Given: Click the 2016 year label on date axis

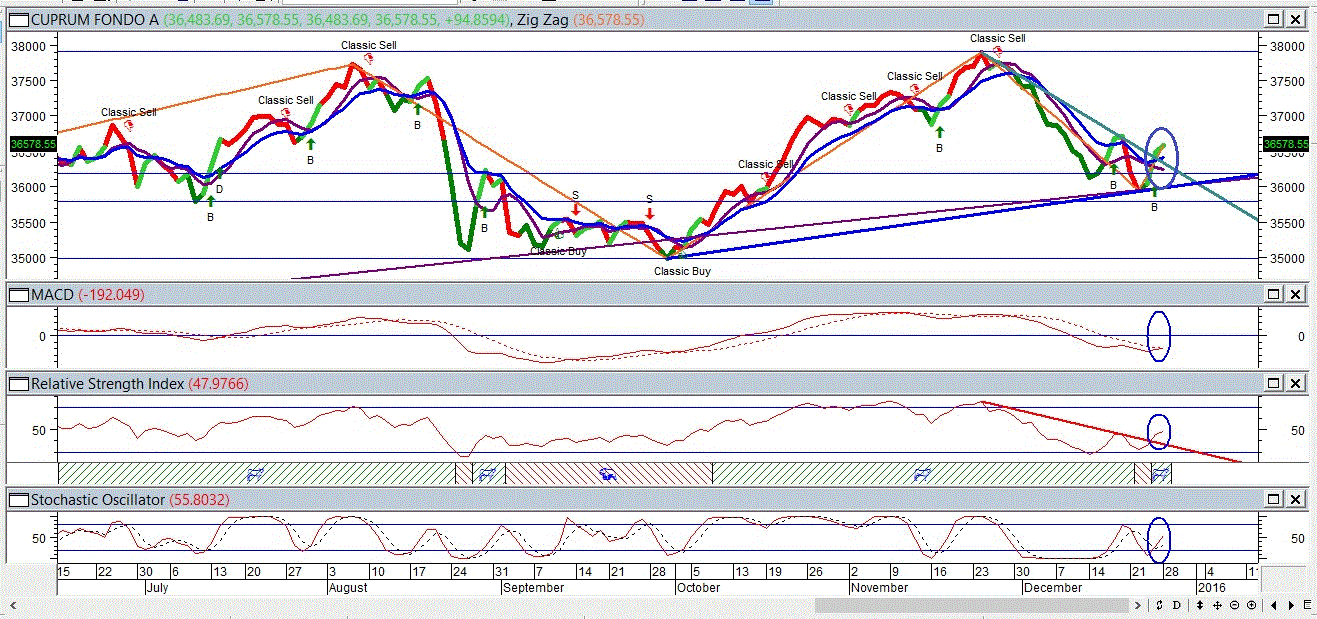Looking at the screenshot, I should [x=1210, y=588].
